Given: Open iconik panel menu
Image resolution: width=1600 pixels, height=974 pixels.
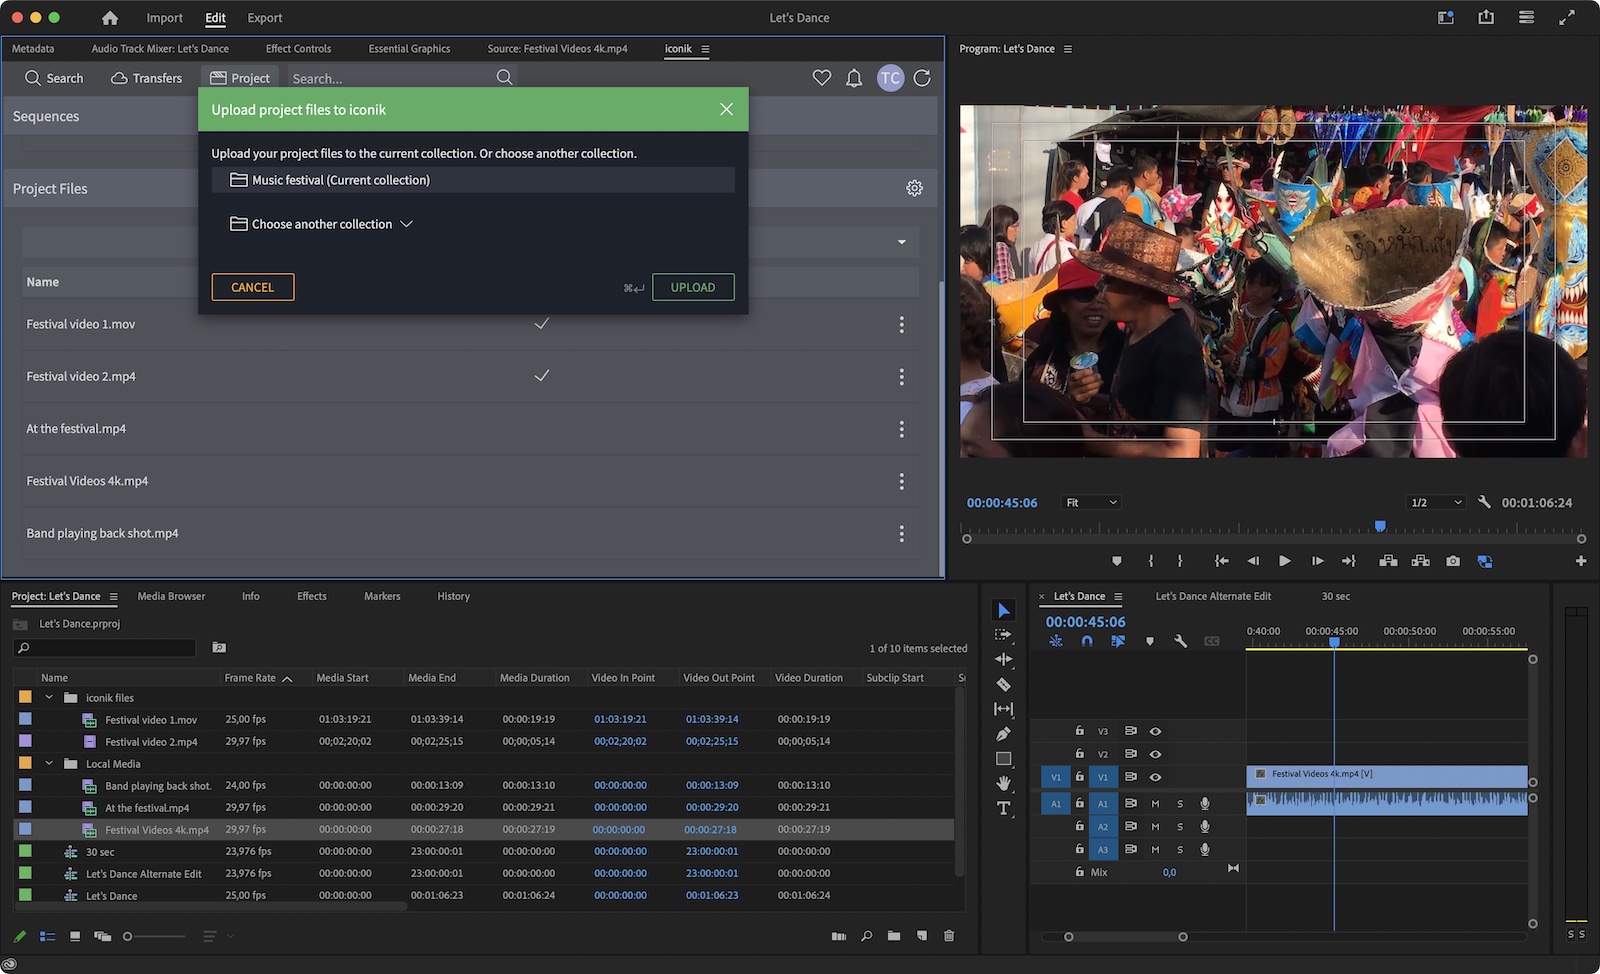Looking at the screenshot, I should tap(705, 49).
